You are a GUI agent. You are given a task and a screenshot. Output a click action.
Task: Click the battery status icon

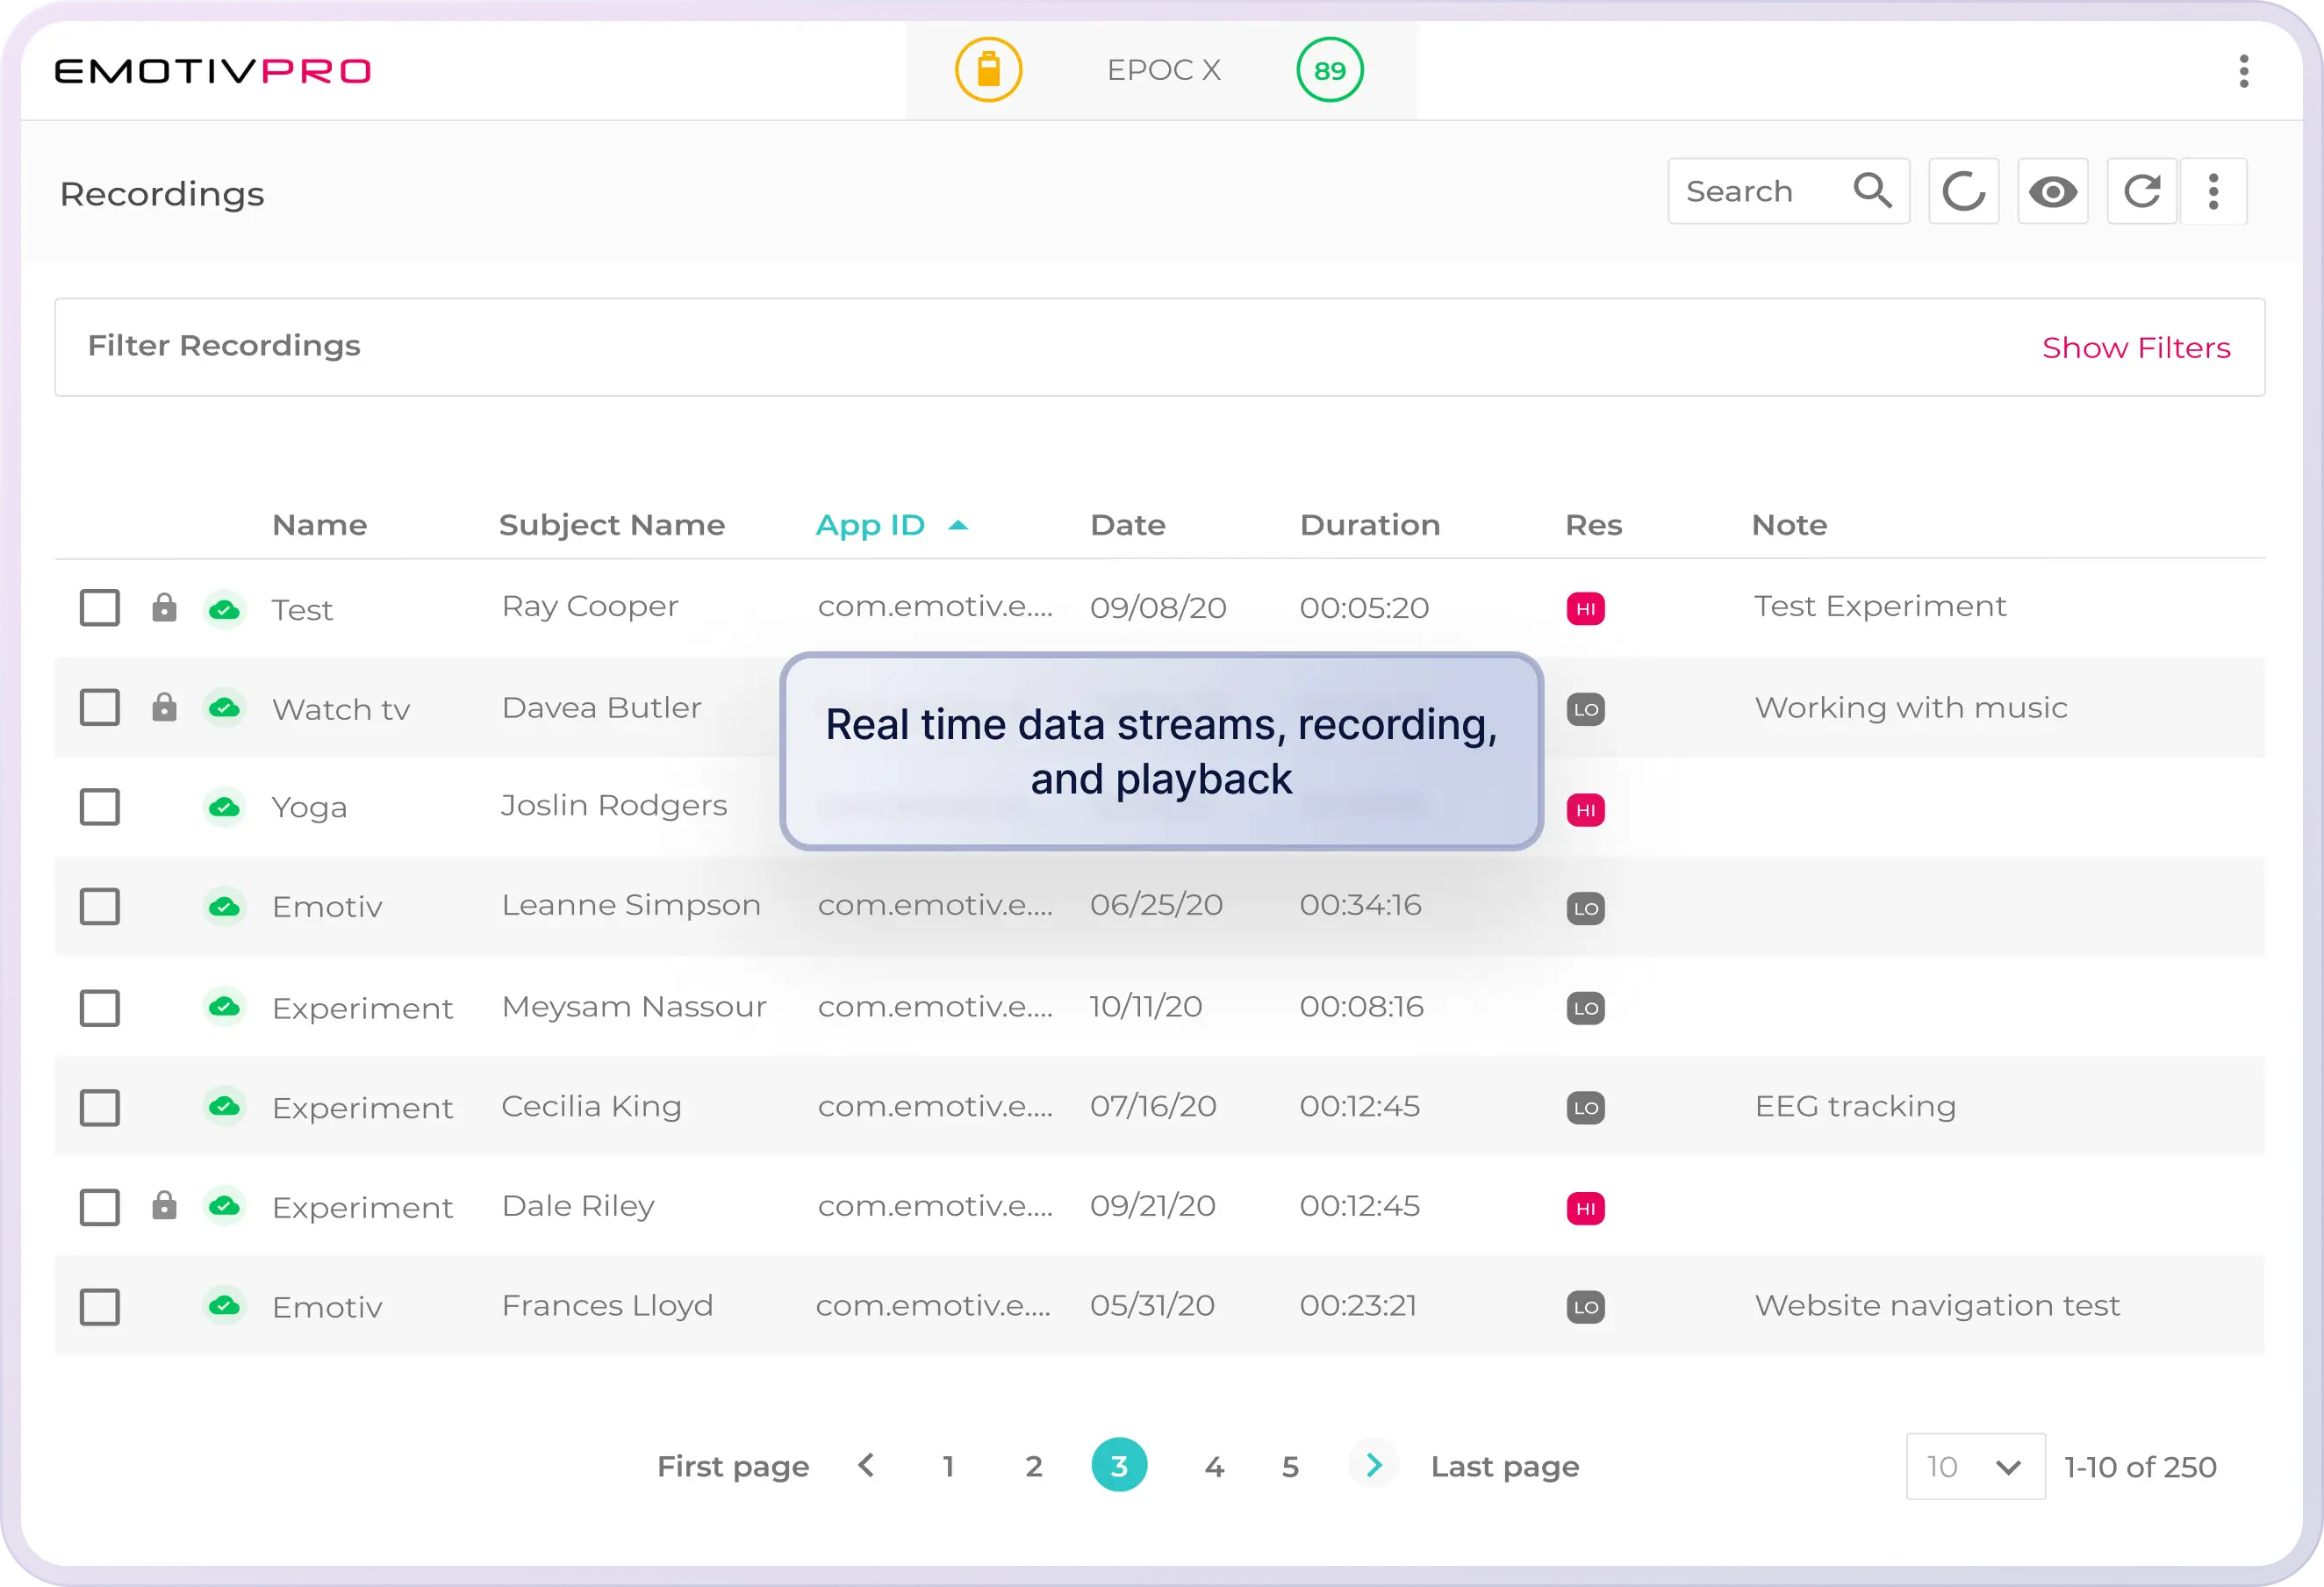(x=988, y=69)
